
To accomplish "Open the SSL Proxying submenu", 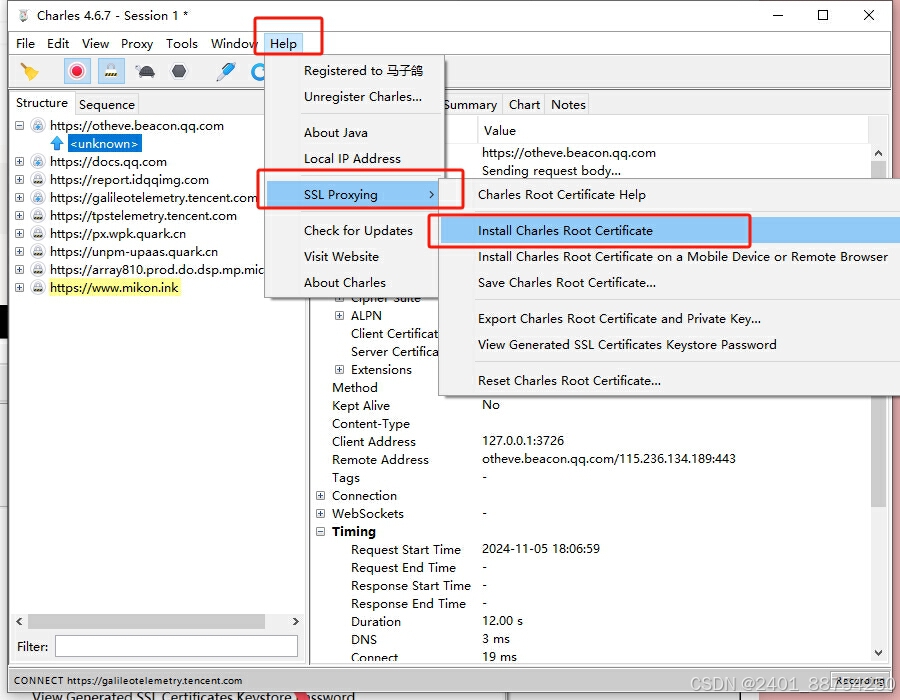I will click(x=354, y=195).
